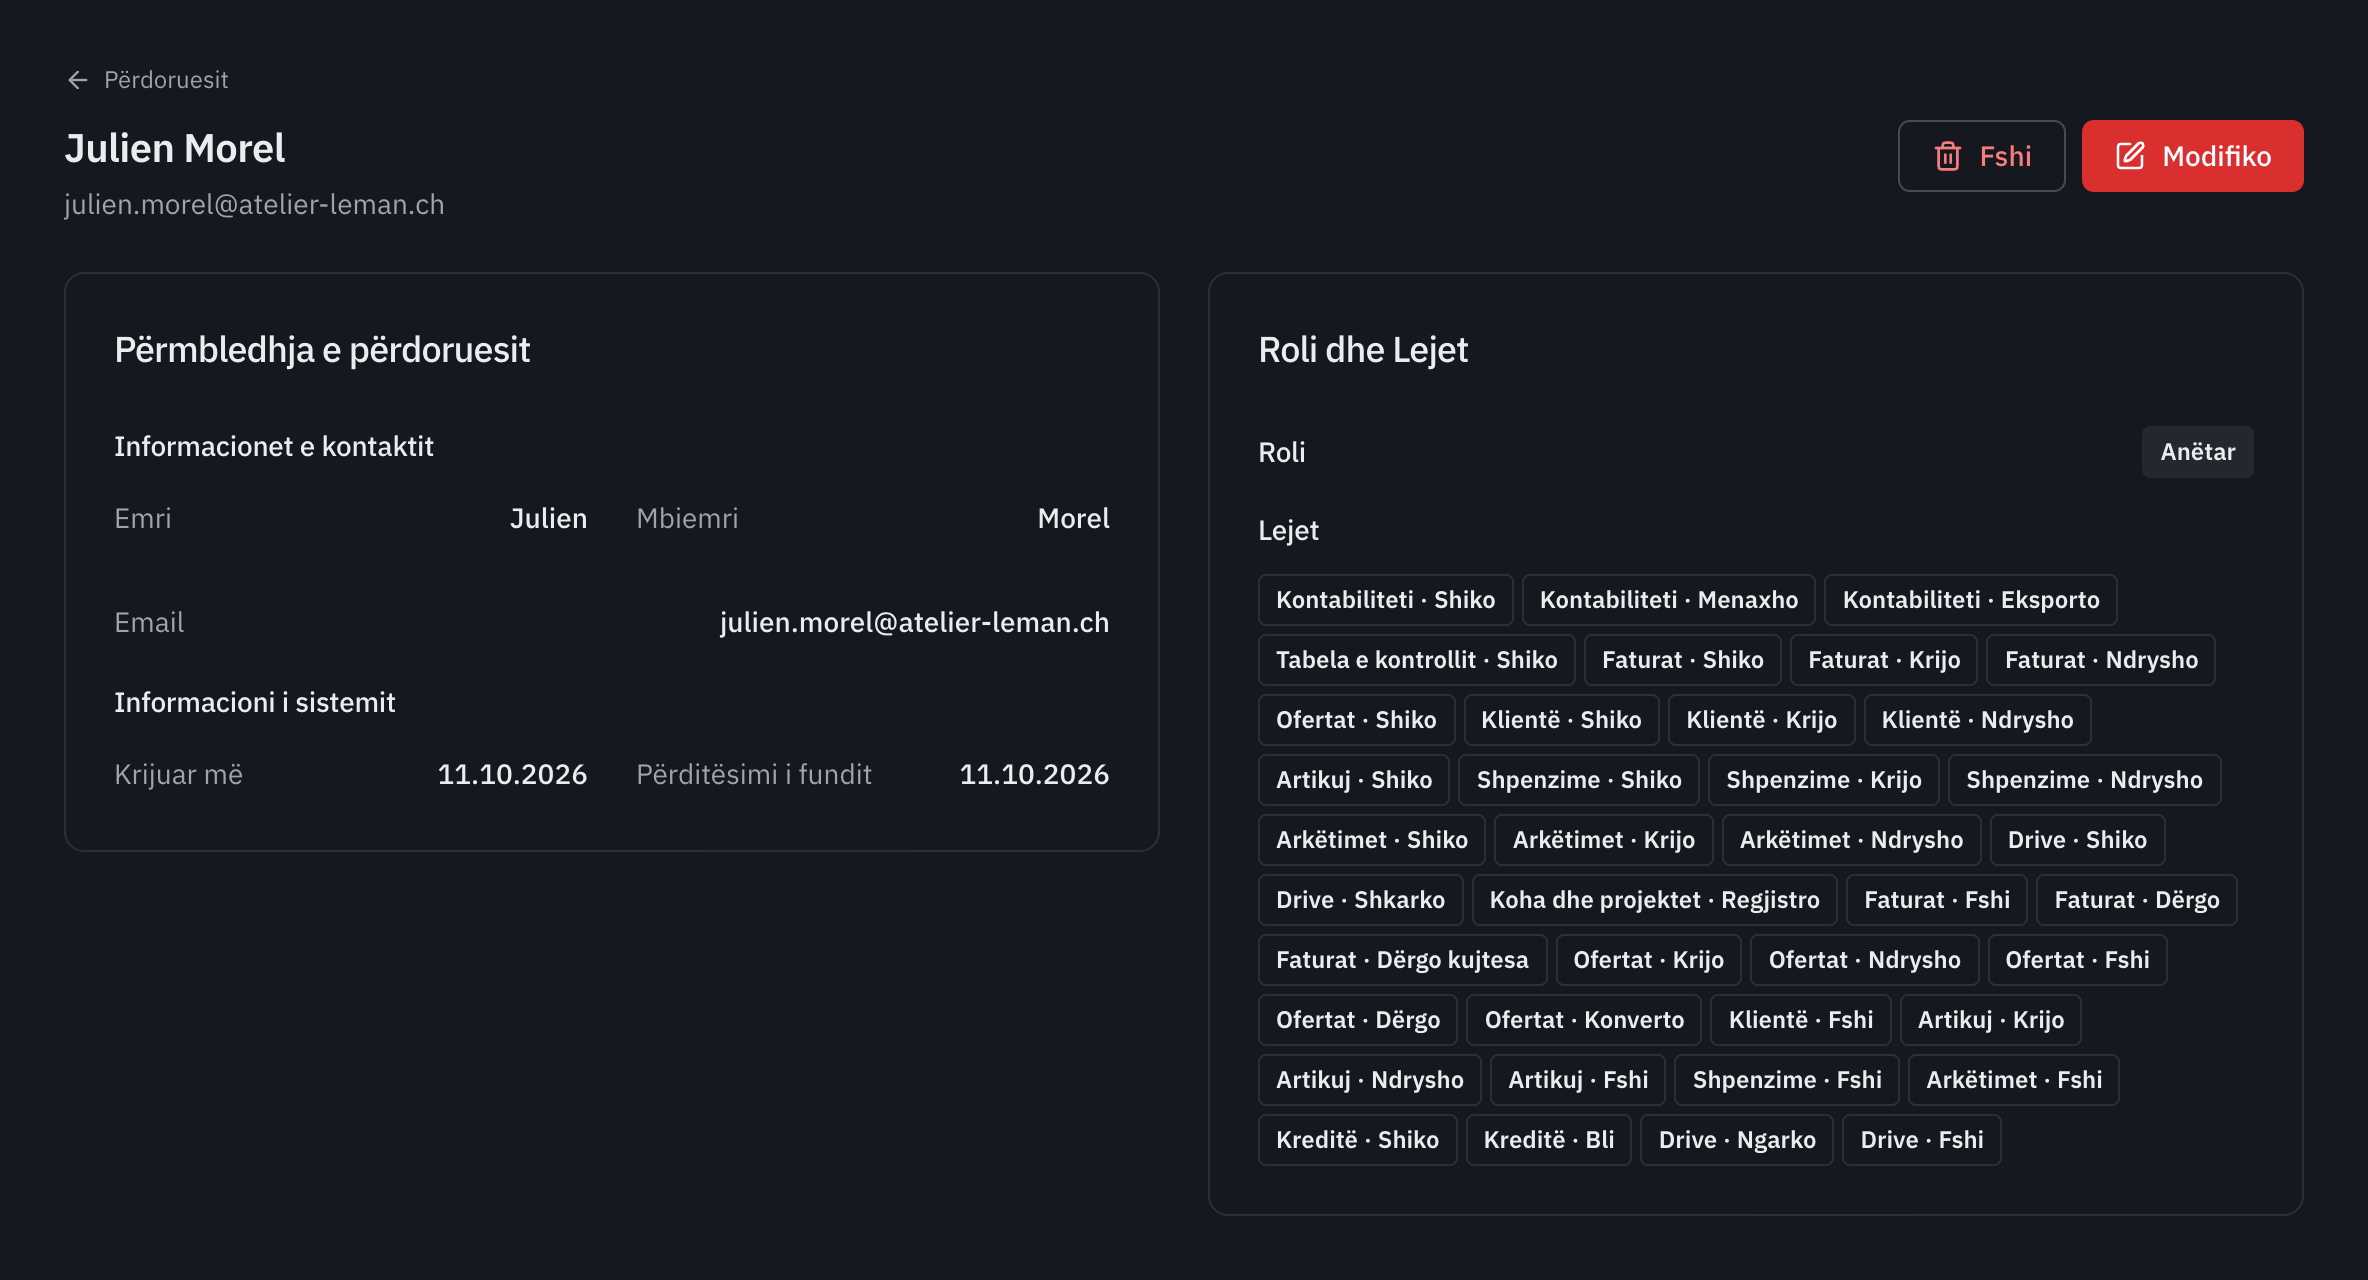Click the trash icon in the Fshi button

[1947, 156]
